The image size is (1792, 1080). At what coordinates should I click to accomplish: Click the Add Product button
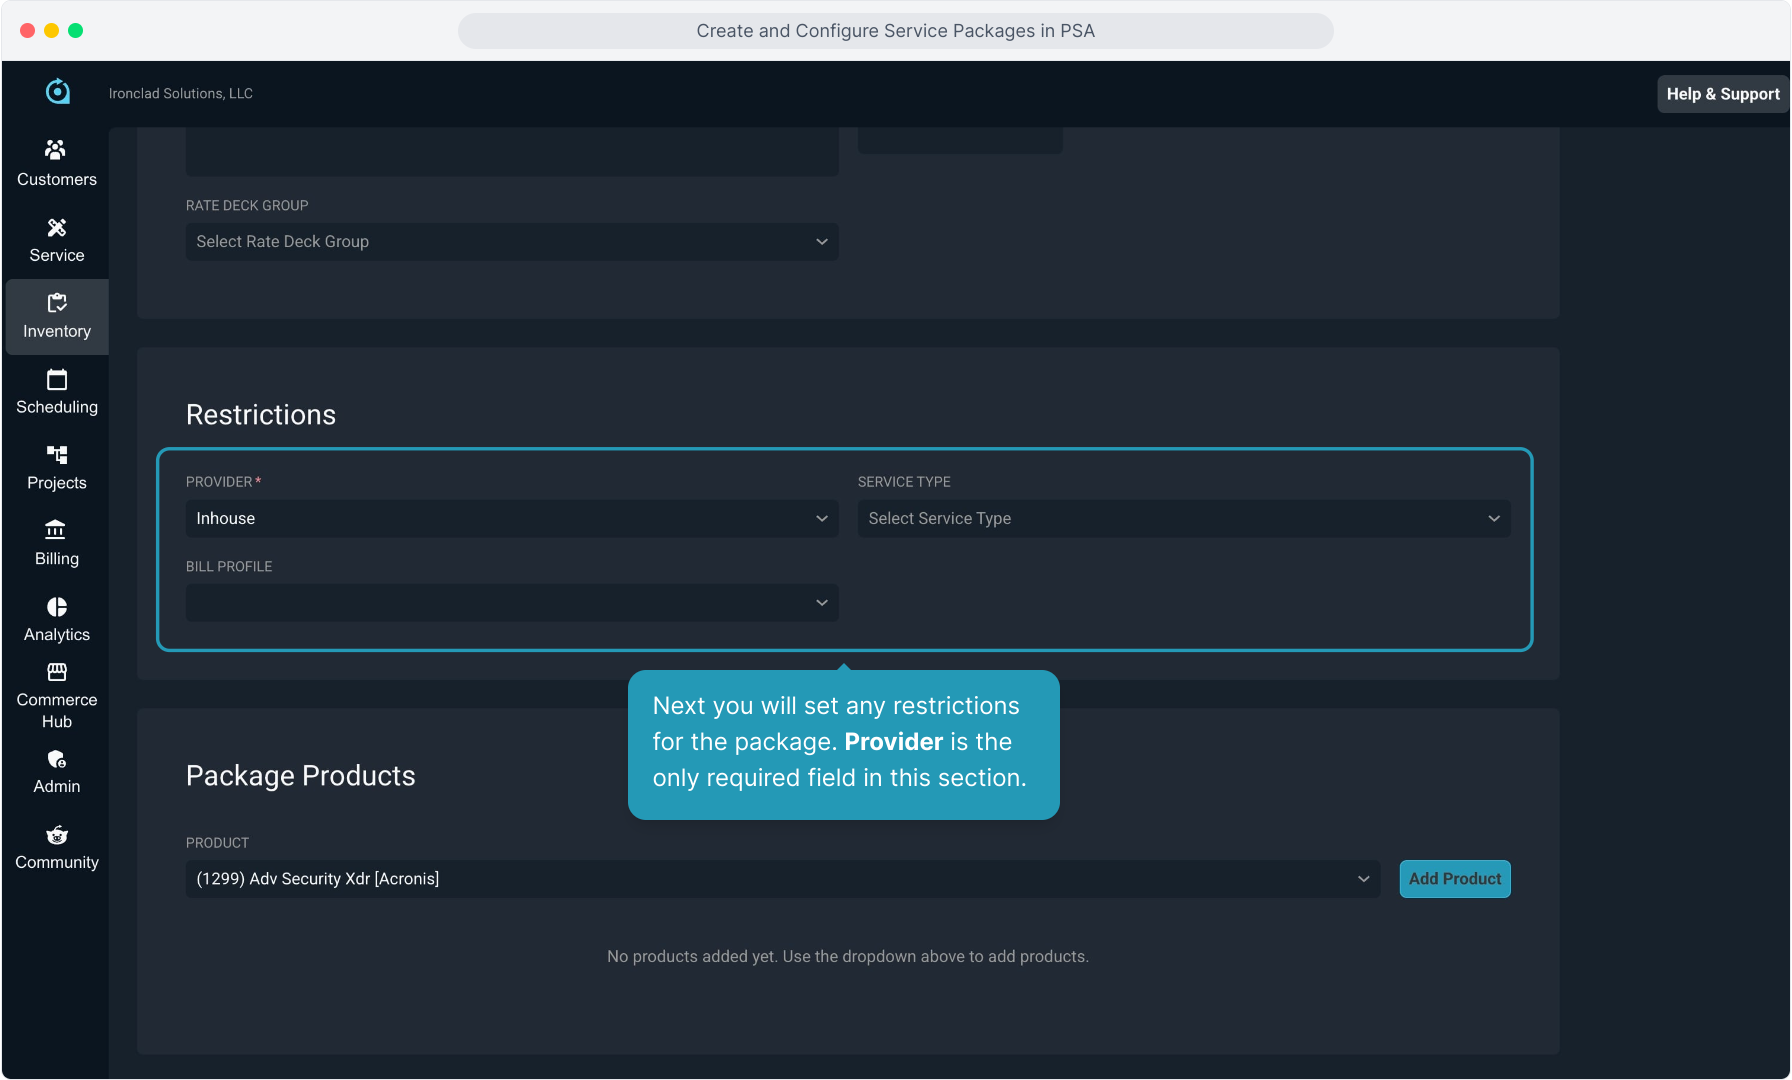tap(1454, 879)
